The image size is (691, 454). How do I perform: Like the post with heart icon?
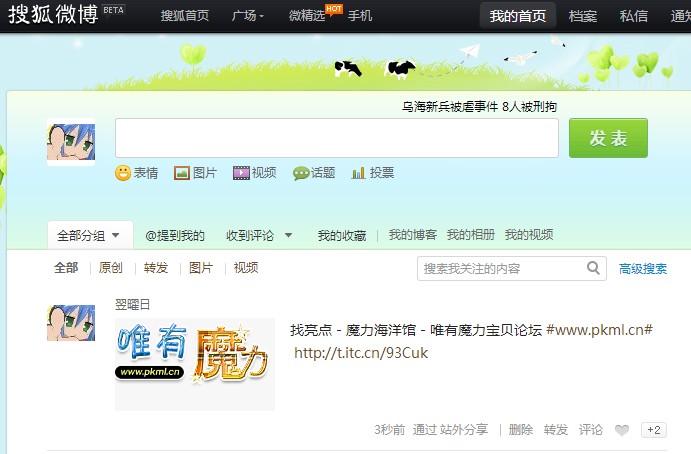coord(622,430)
